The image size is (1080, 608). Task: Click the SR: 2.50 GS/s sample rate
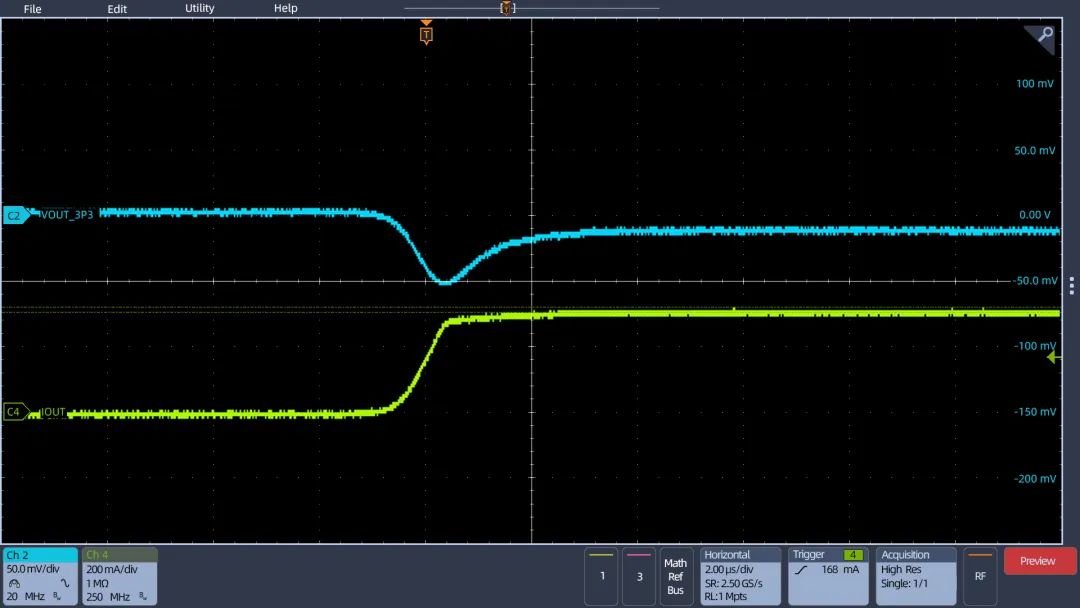tap(734, 583)
